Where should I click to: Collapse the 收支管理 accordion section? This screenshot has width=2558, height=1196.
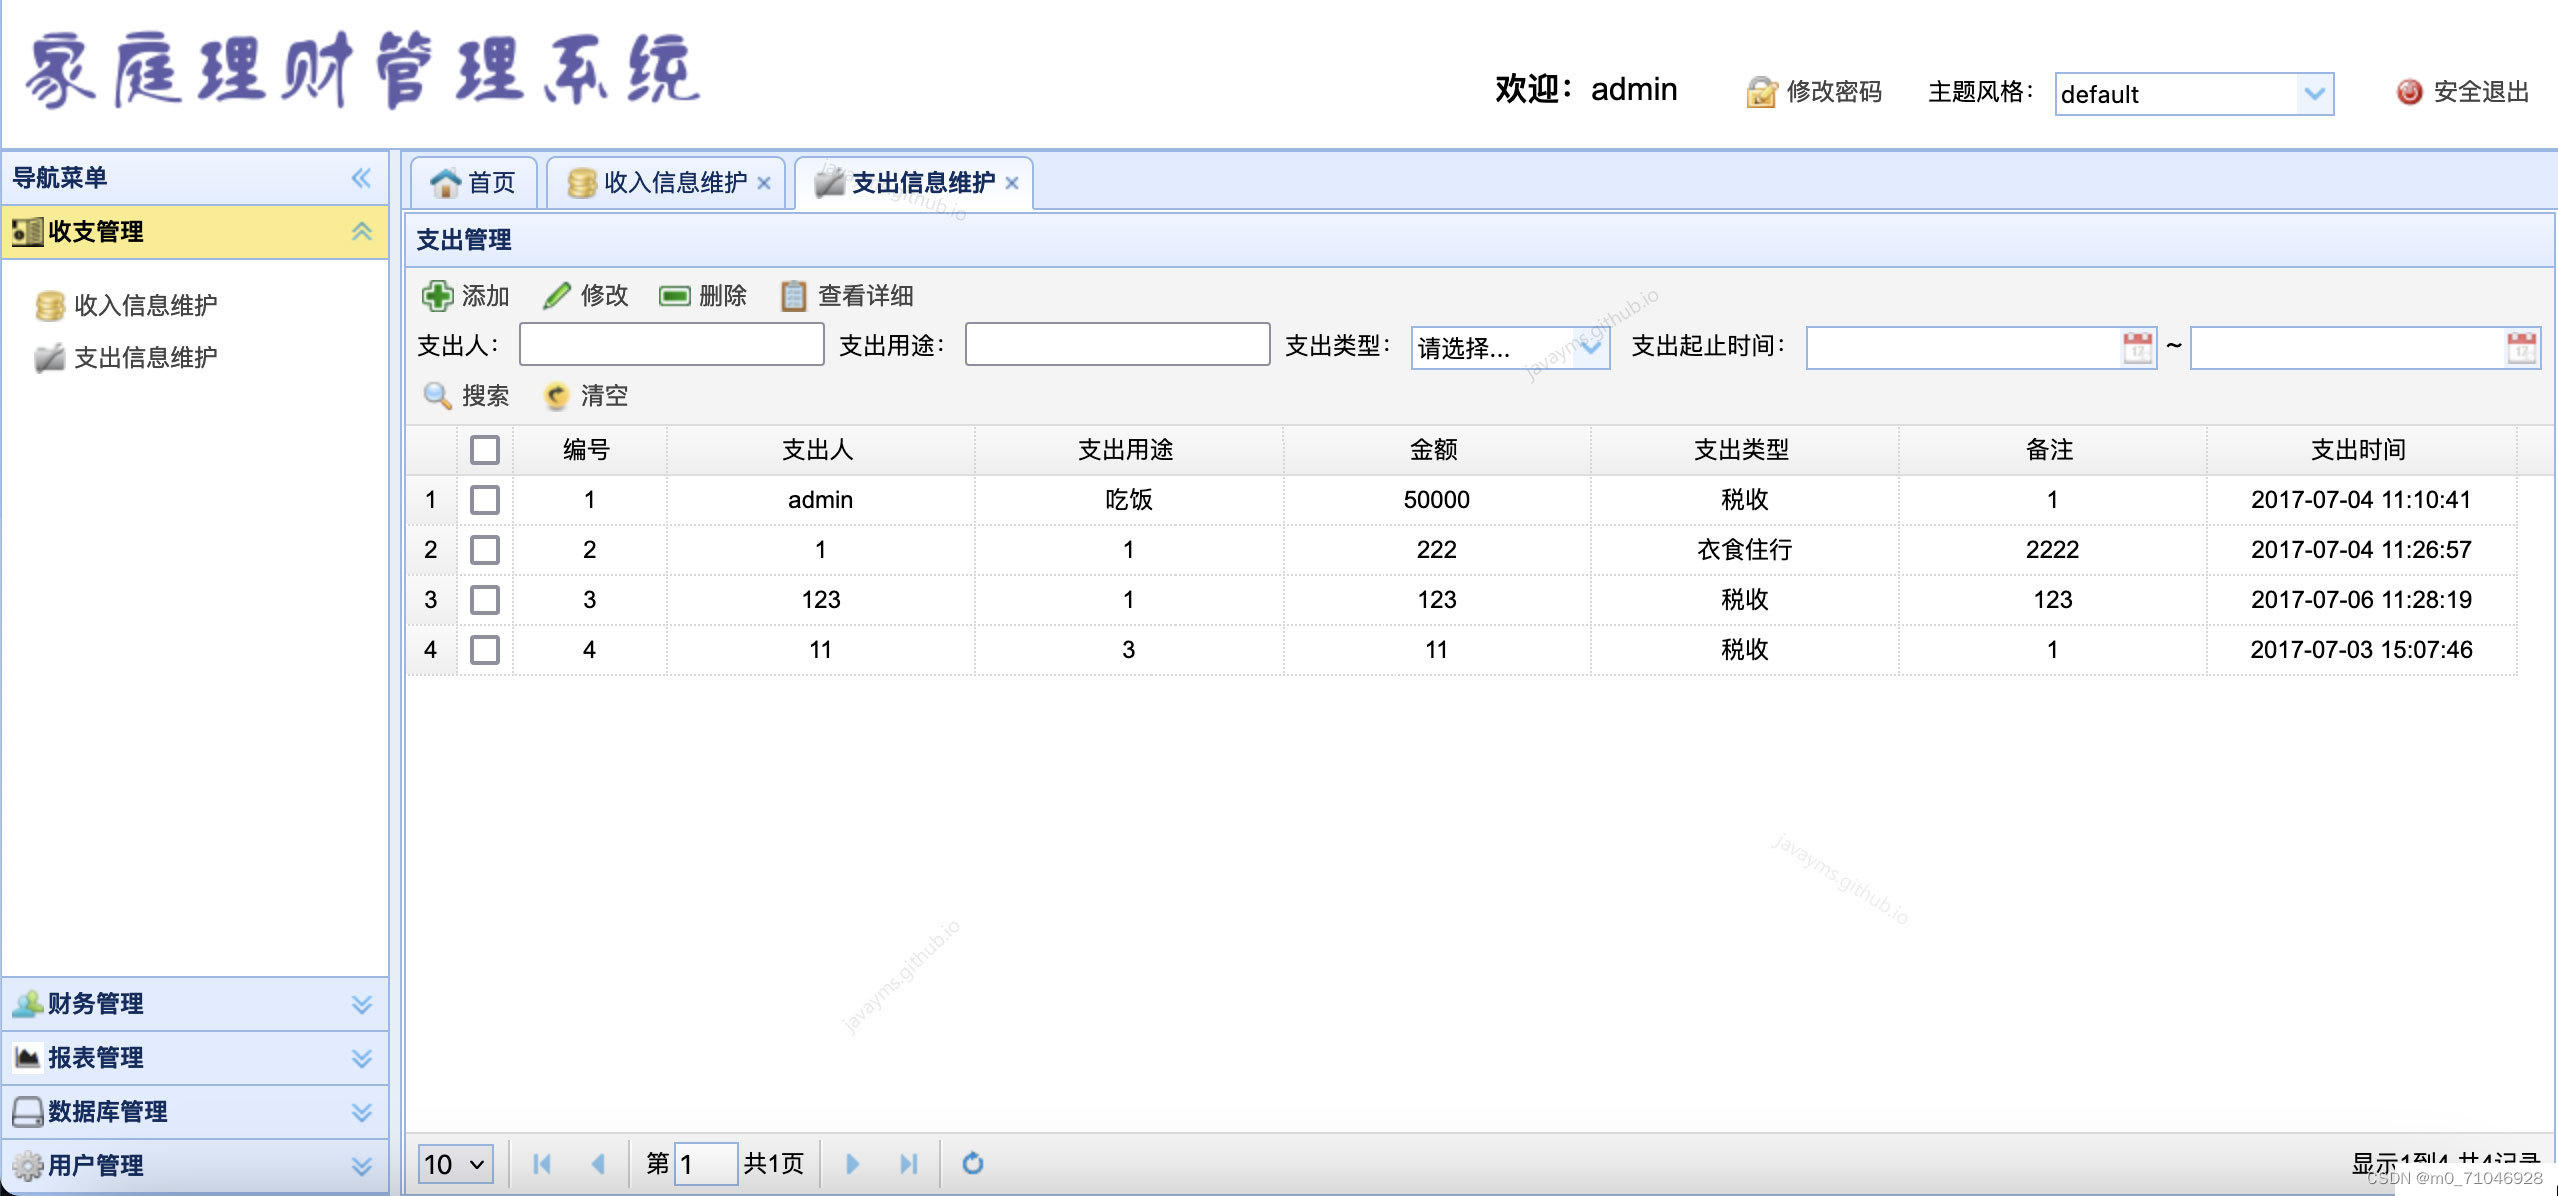click(x=361, y=232)
